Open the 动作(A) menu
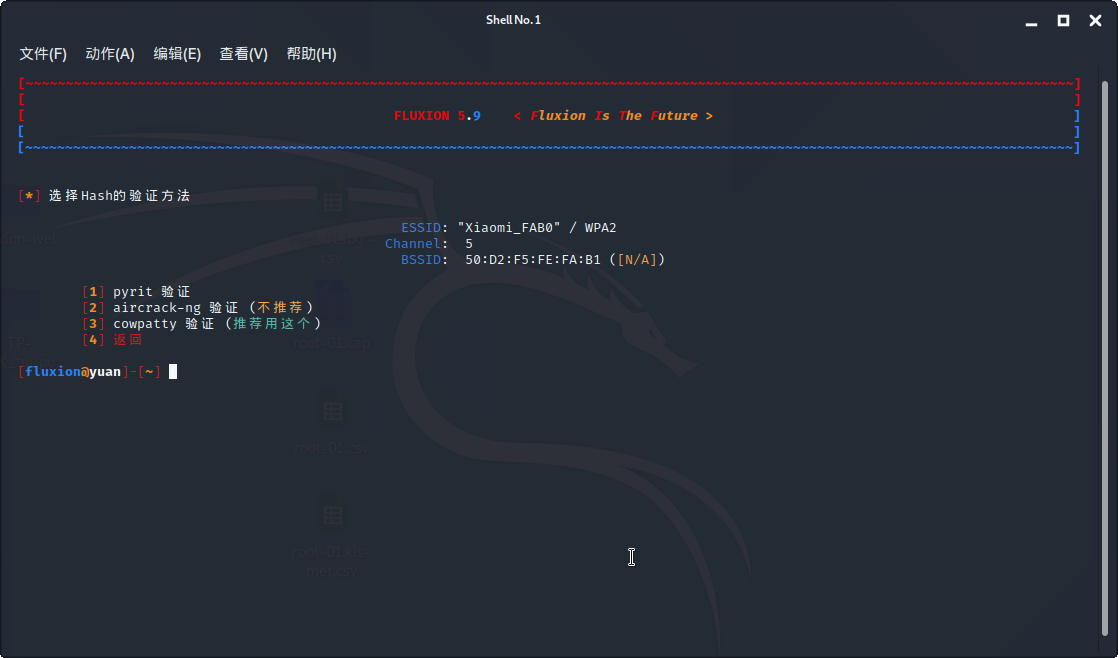 click(110, 54)
